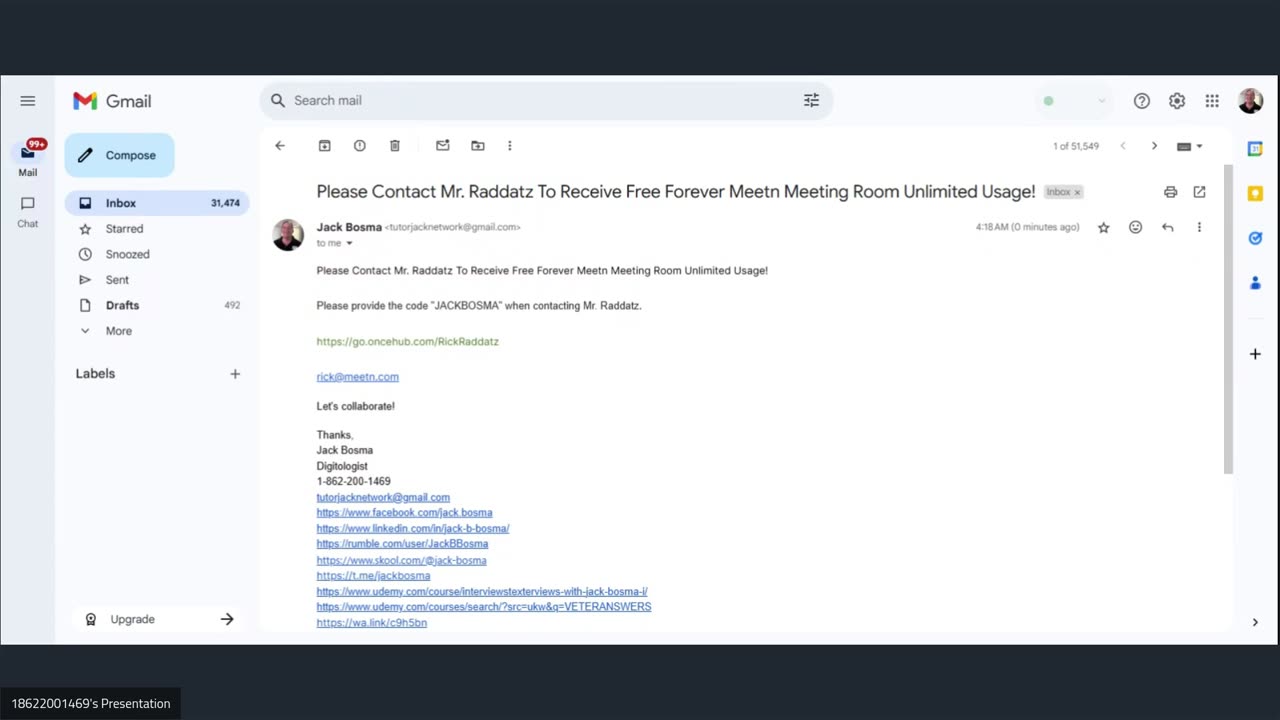
Task: Open Google Calendar side panel icon
Action: [x=1255, y=149]
